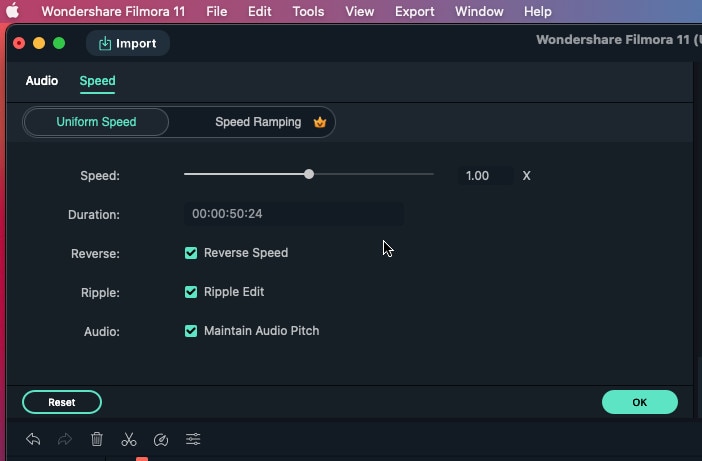Image resolution: width=702 pixels, height=461 pixels.
Task: Click the yellow minimize window button
Action: pos(39,43)
